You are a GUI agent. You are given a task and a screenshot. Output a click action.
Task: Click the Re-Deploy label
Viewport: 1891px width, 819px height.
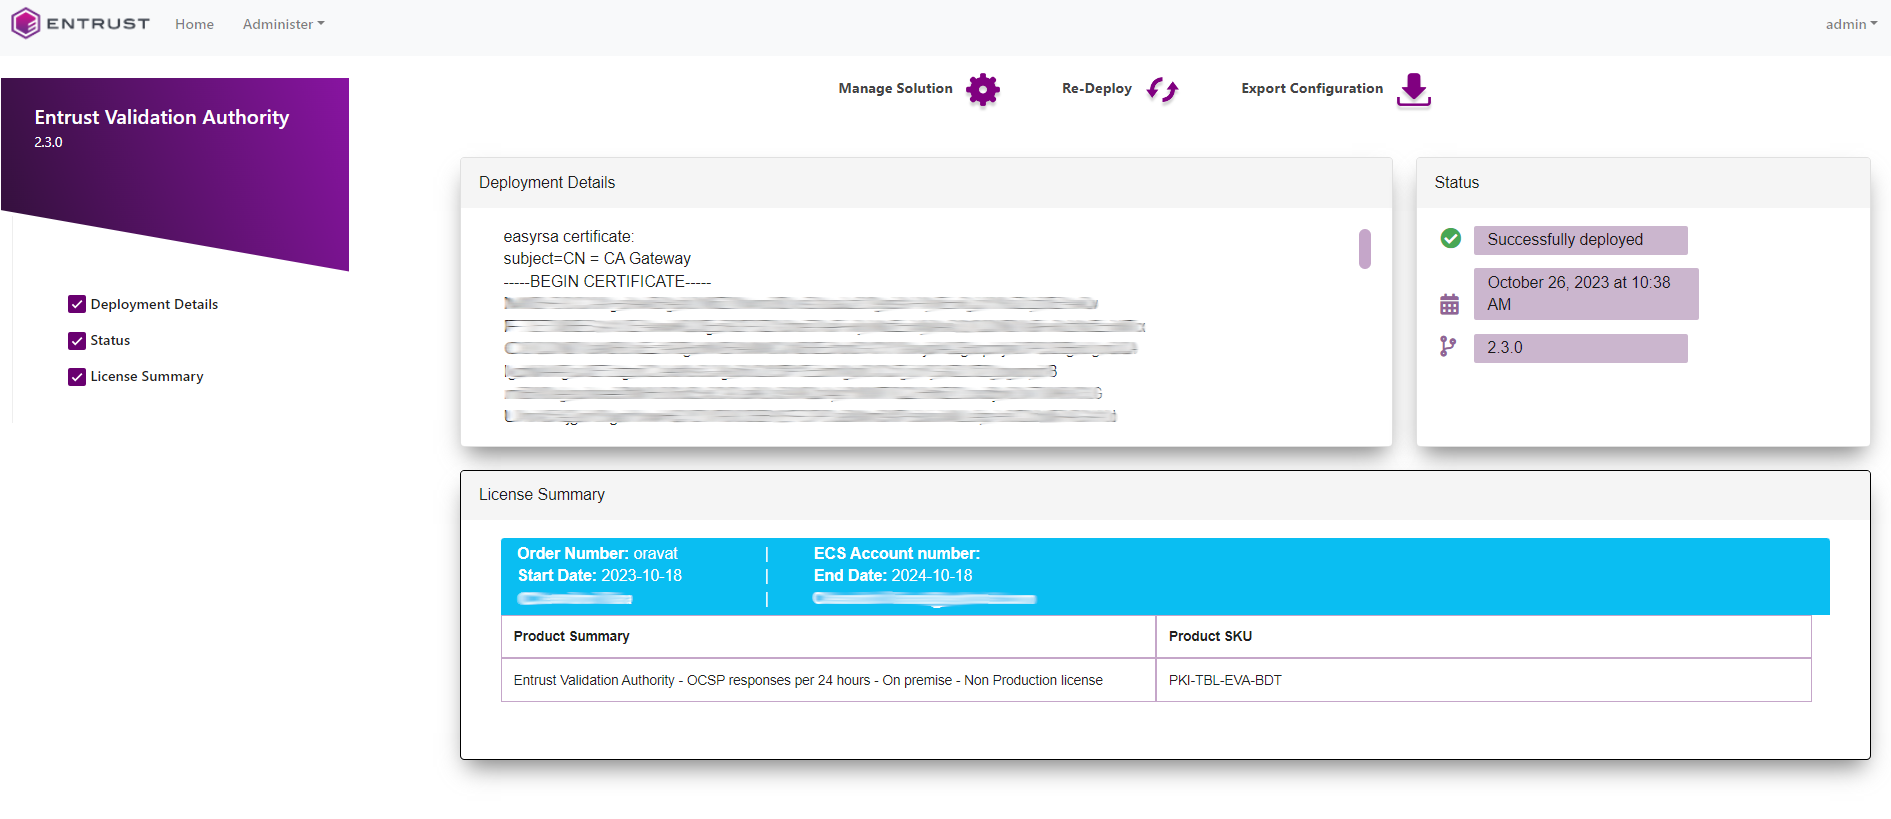pos(1097,88)
